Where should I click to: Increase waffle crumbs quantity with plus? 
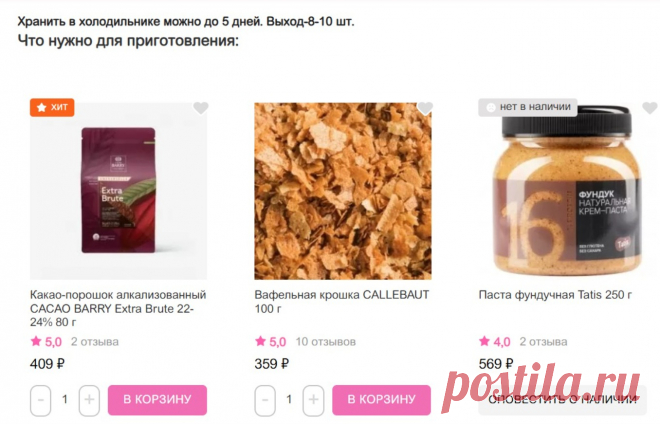[314, 400]
